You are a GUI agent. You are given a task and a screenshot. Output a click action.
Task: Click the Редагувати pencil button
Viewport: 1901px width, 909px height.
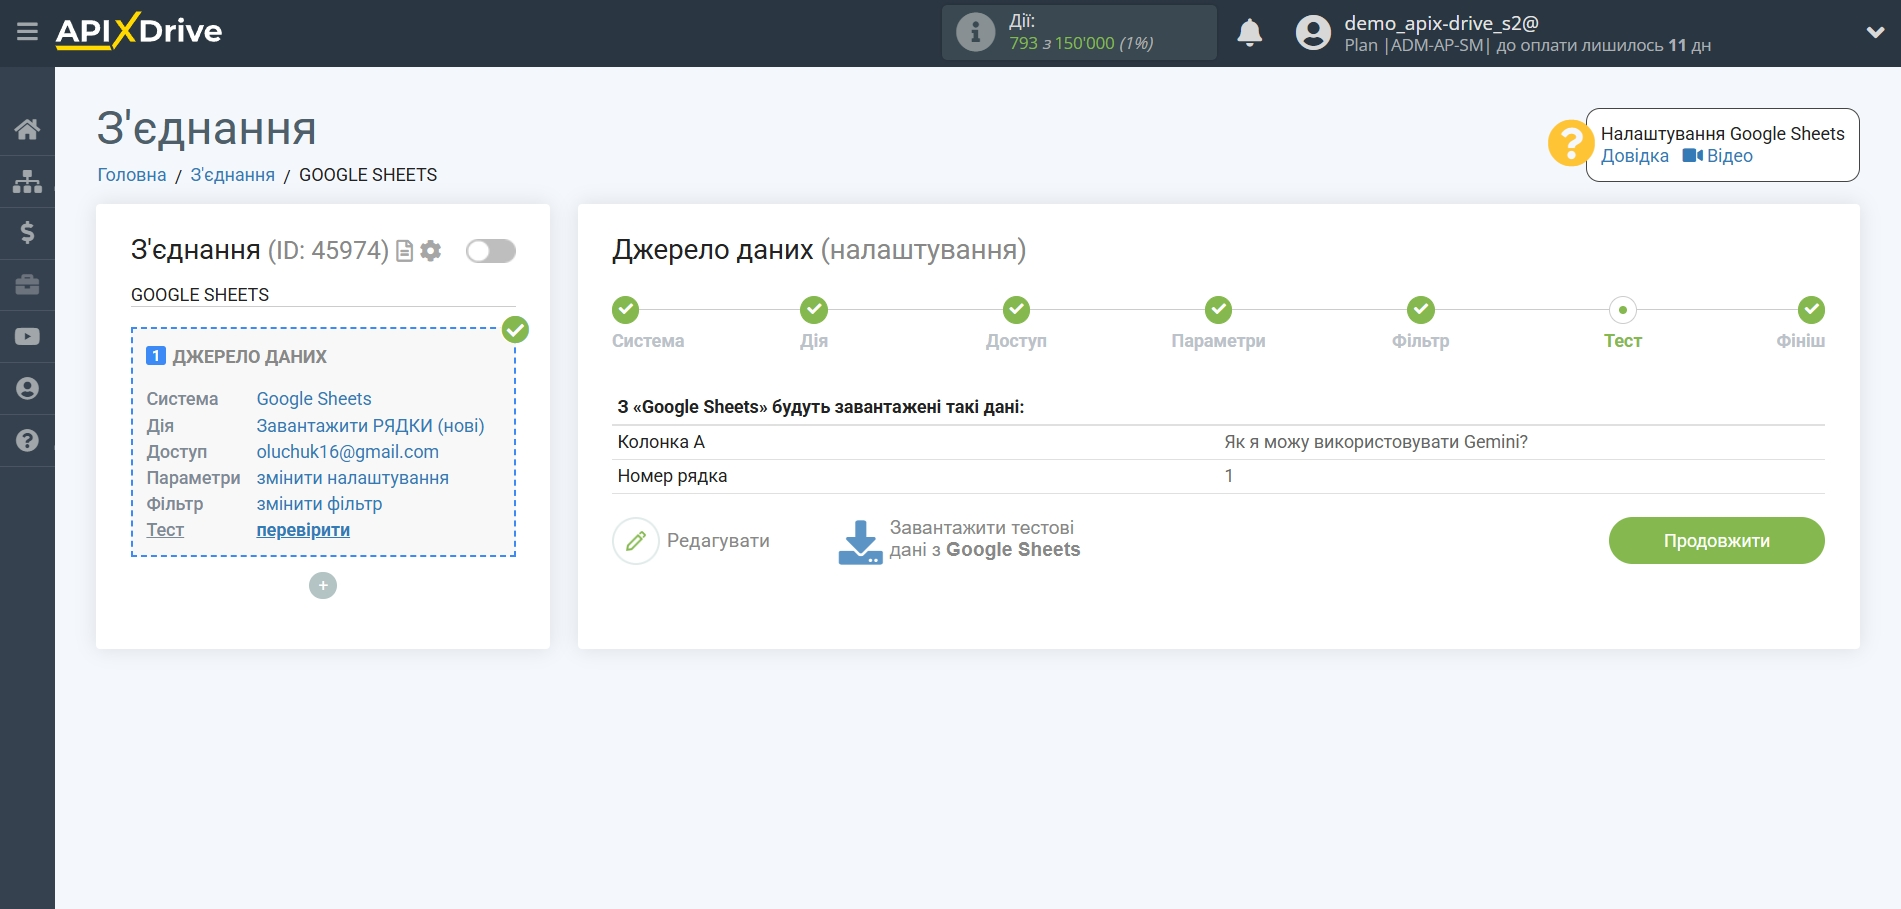pos(691,541)
